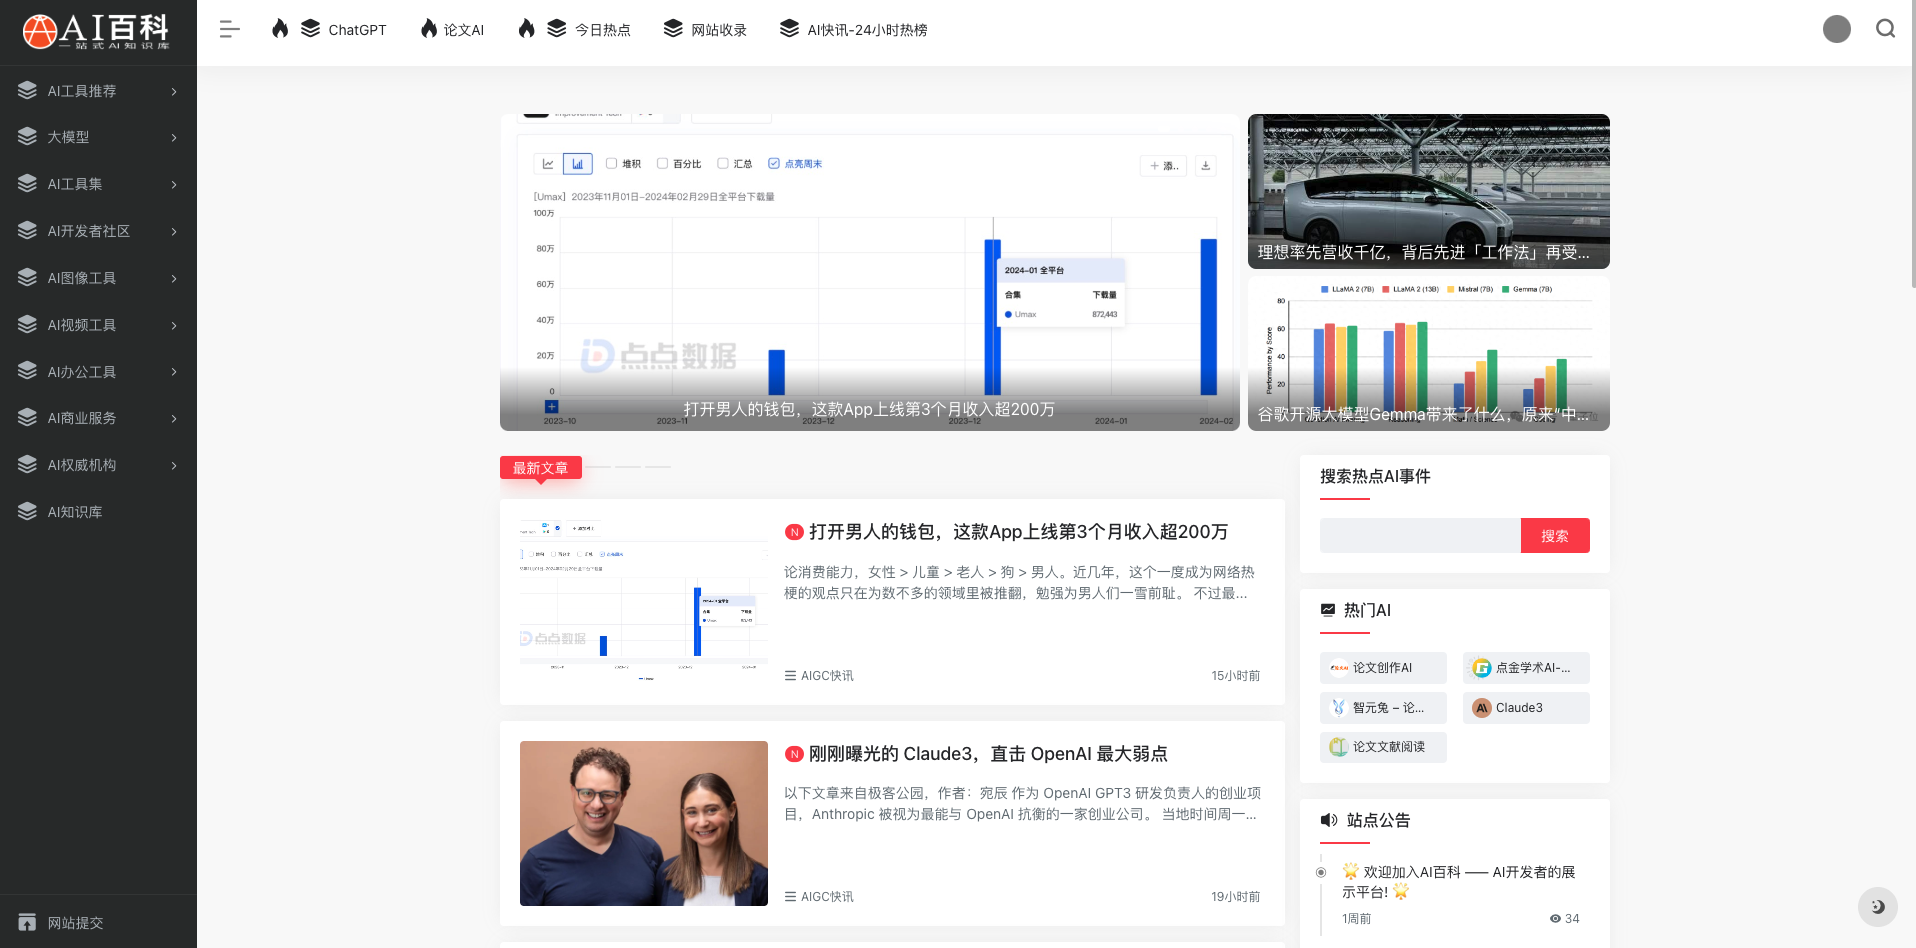1916x948 pixels.
Task: Expand the 大模型 chevron
Action: tap(174, 137)
